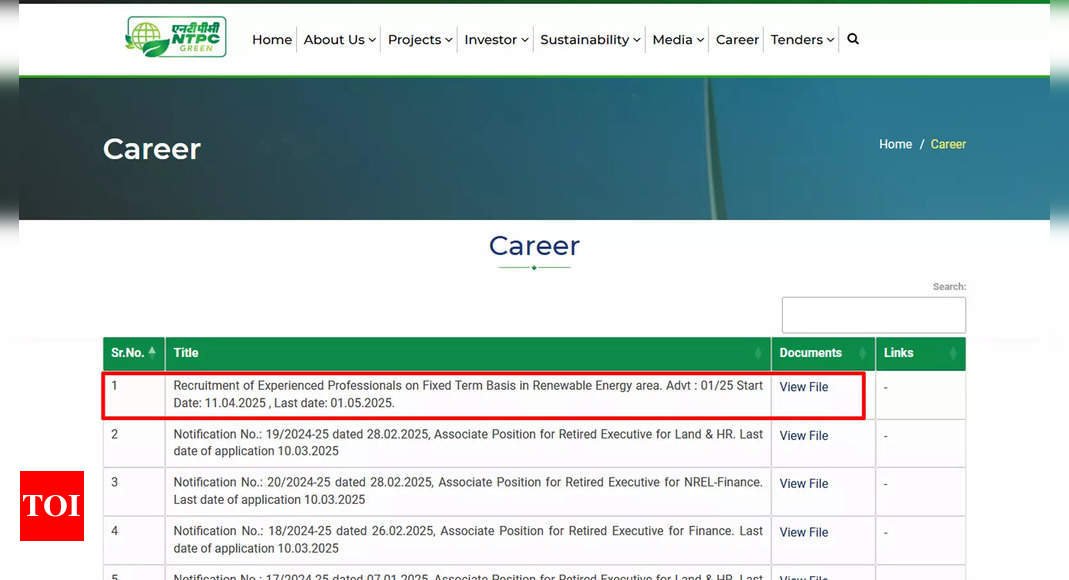
Task: Open the Investor dropdown menu
Action: [x=496, y=40]
